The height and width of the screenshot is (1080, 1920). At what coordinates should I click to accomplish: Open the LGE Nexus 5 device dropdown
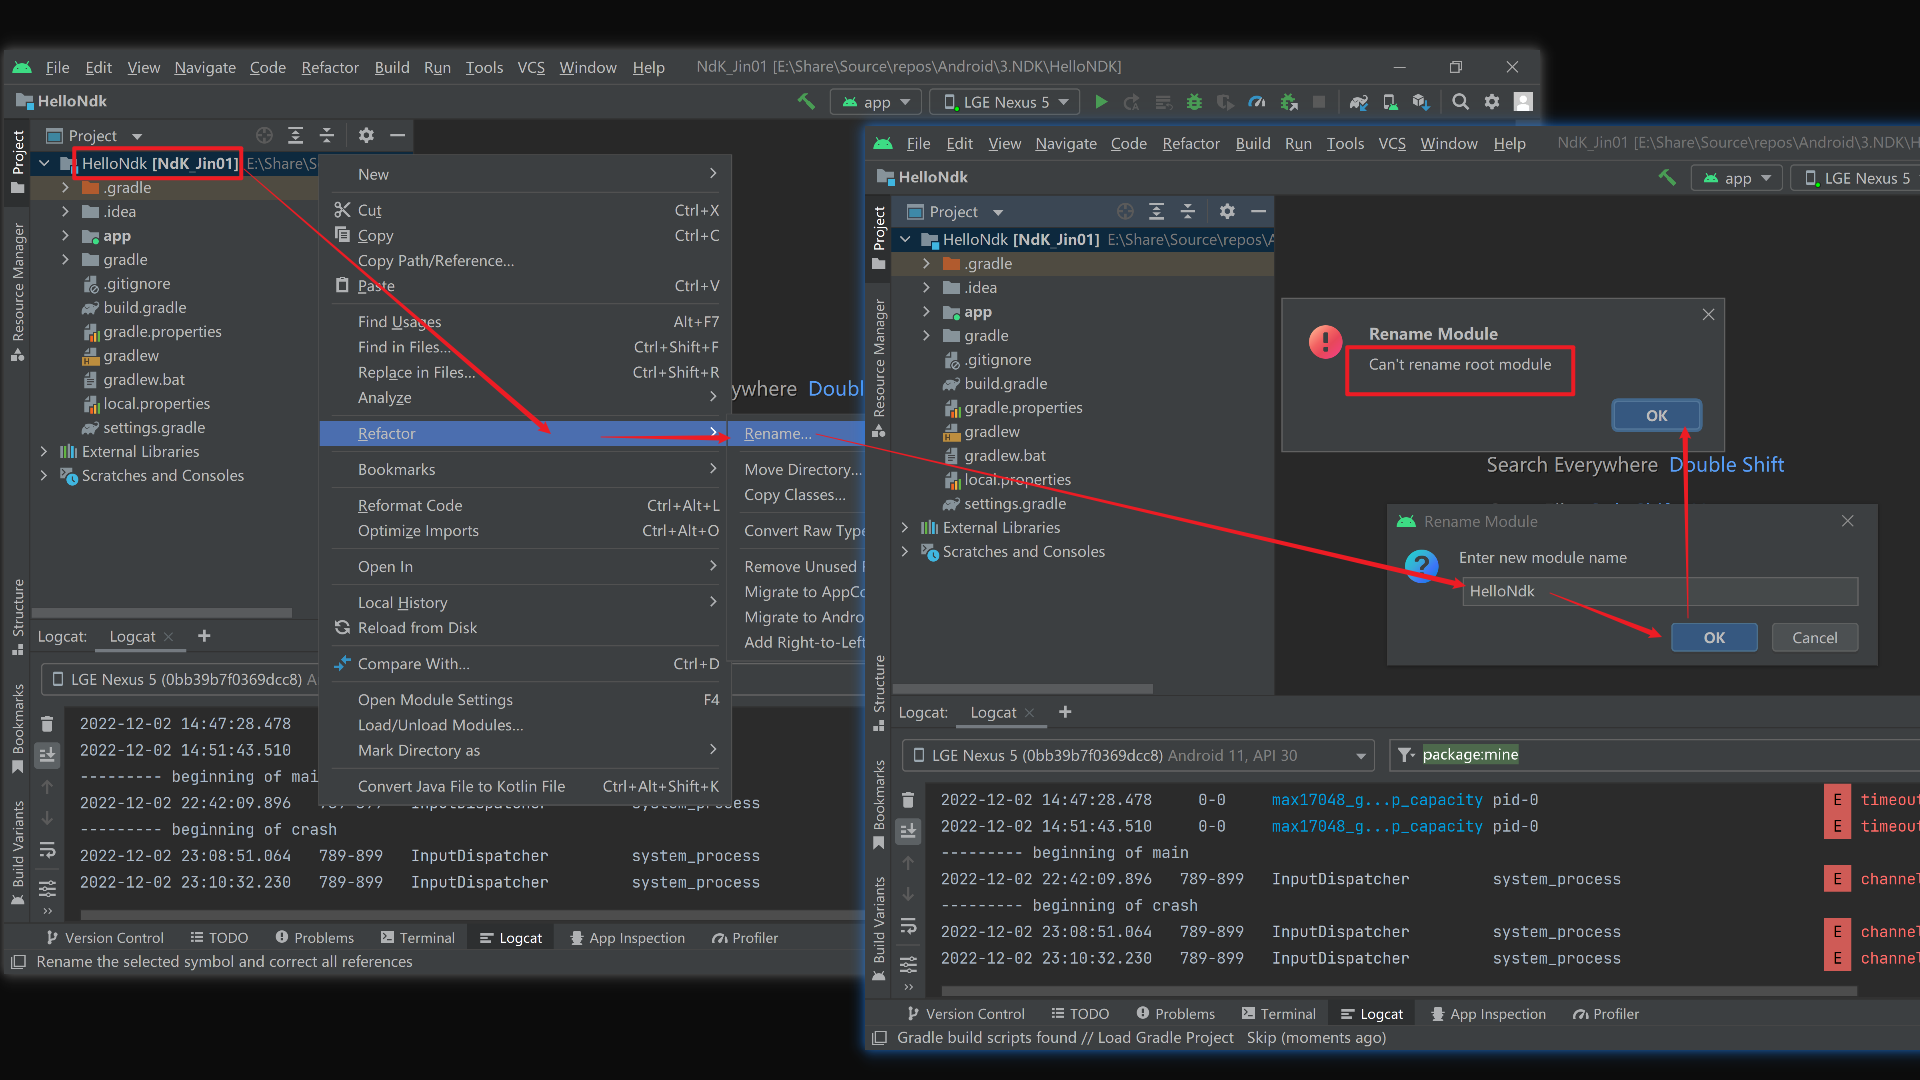[1006, 102]
